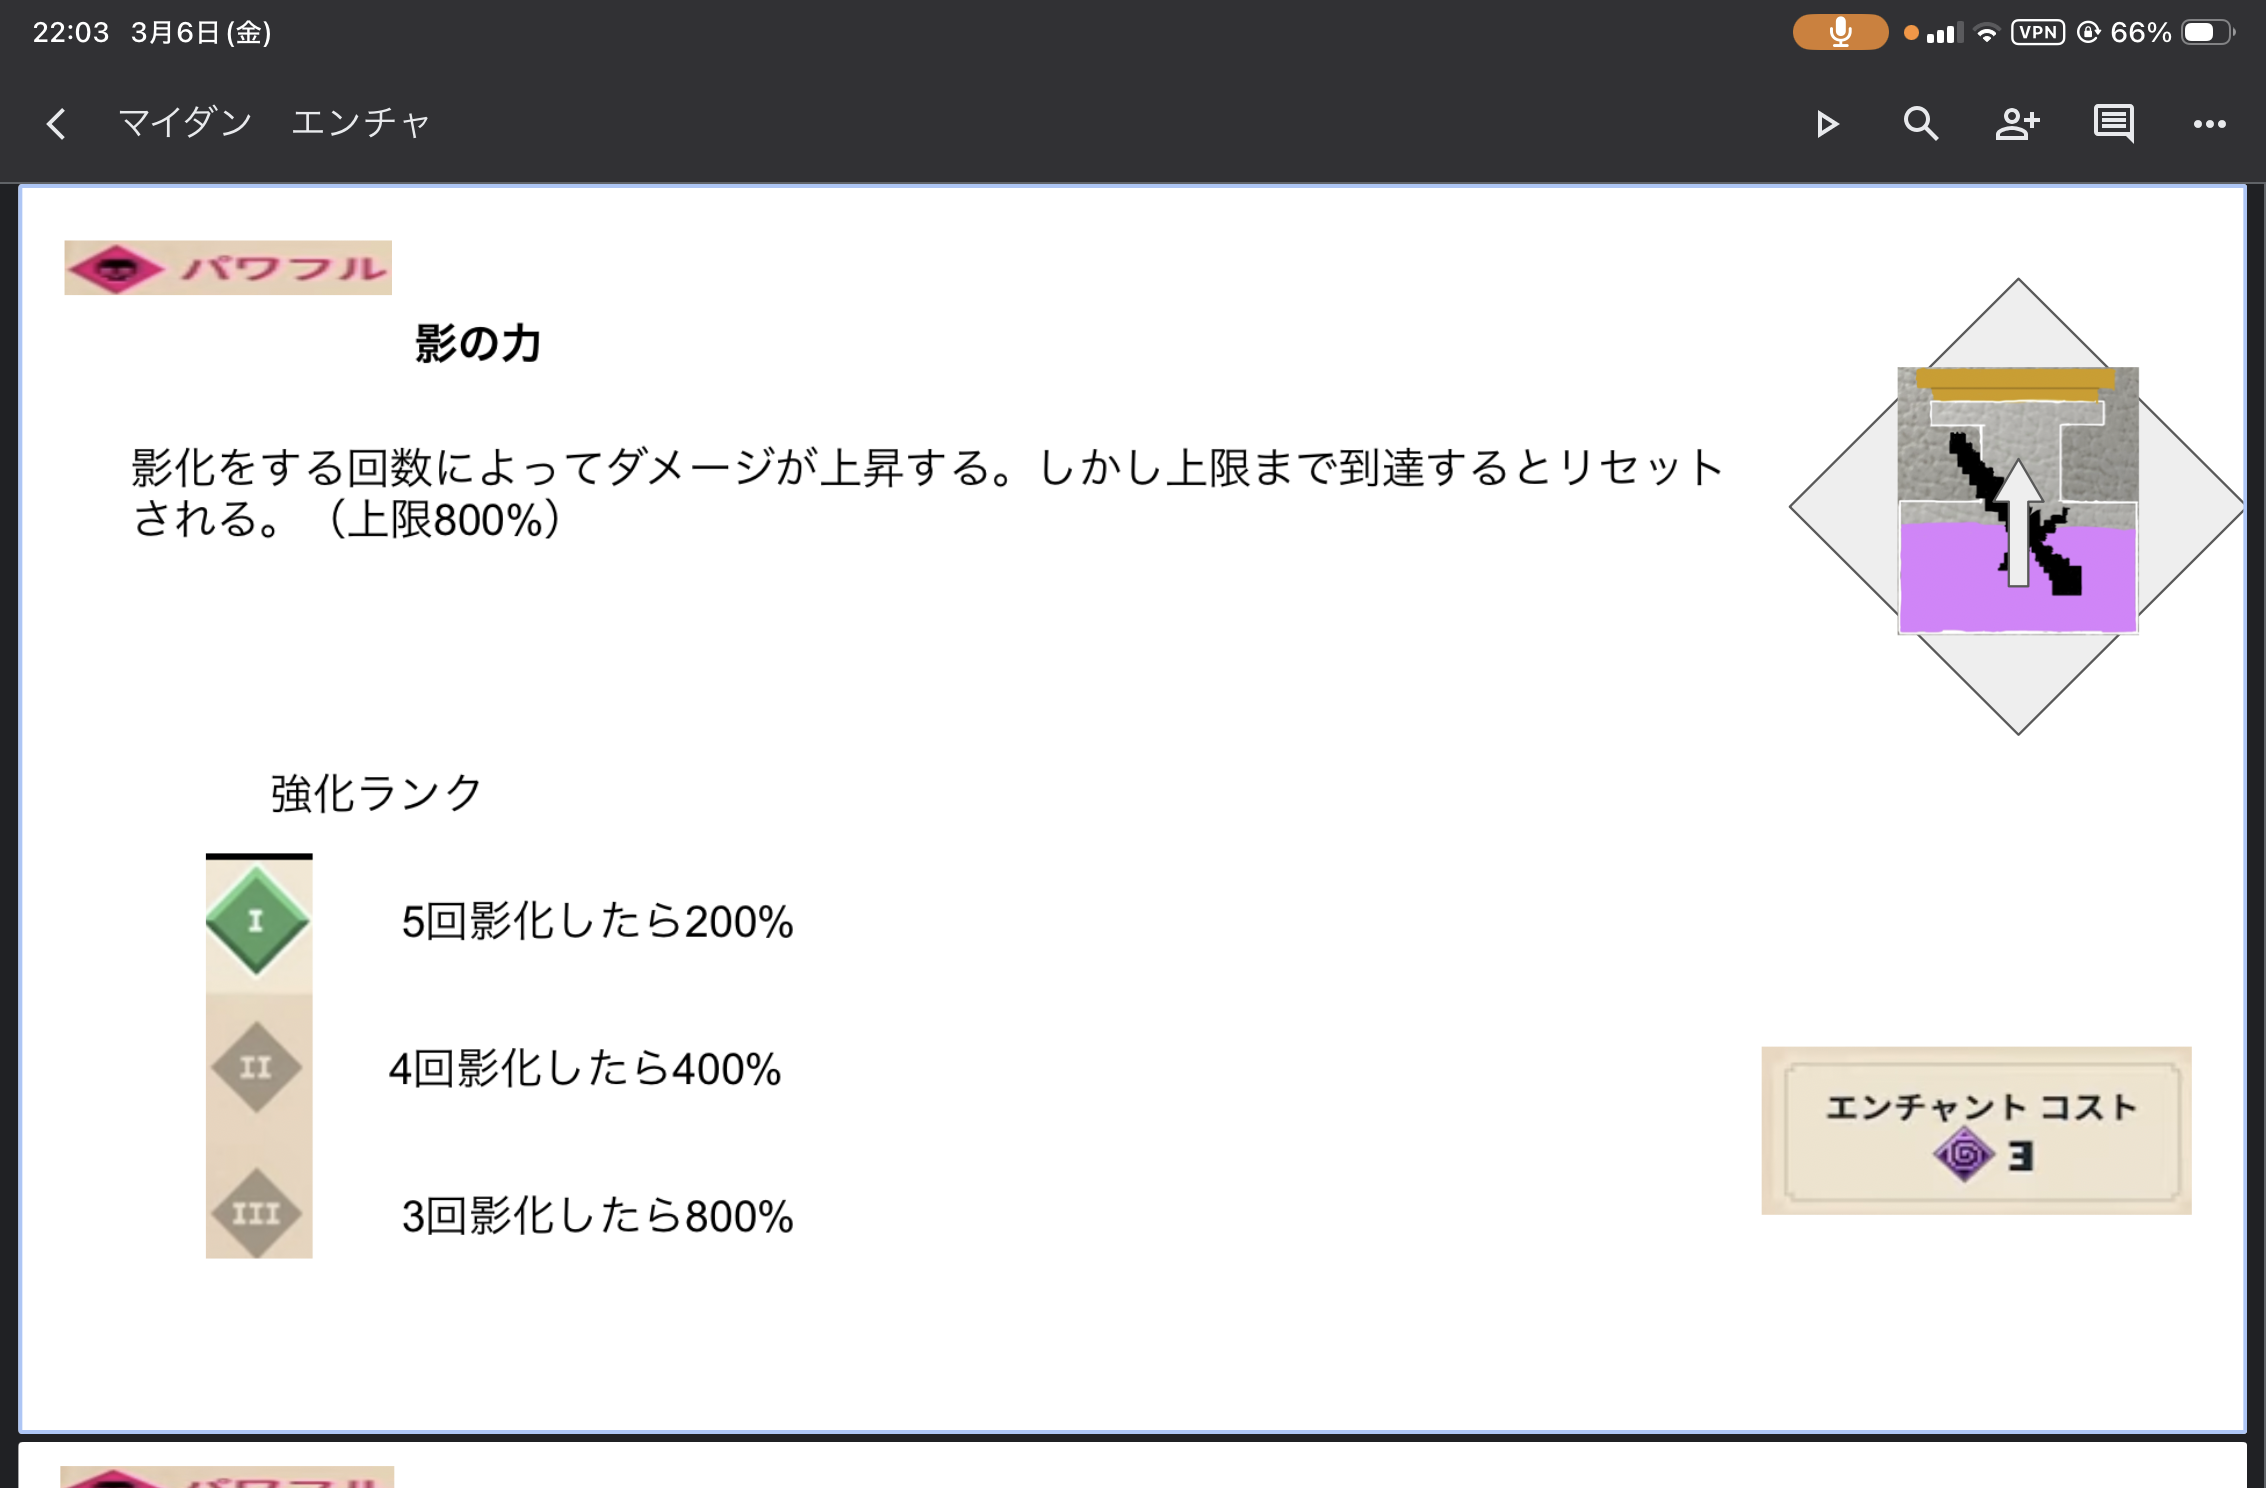Tap the orange microphone recording indicator
The width and height of the screenshot is (2266, 1488).
tap(1840, 32)
